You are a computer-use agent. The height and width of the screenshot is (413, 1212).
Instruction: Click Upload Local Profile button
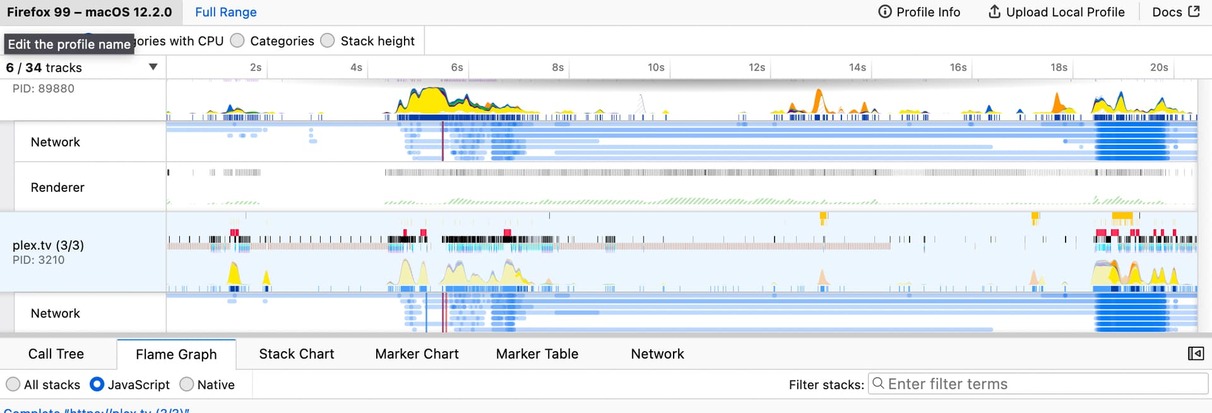[x=1056, y=12]
